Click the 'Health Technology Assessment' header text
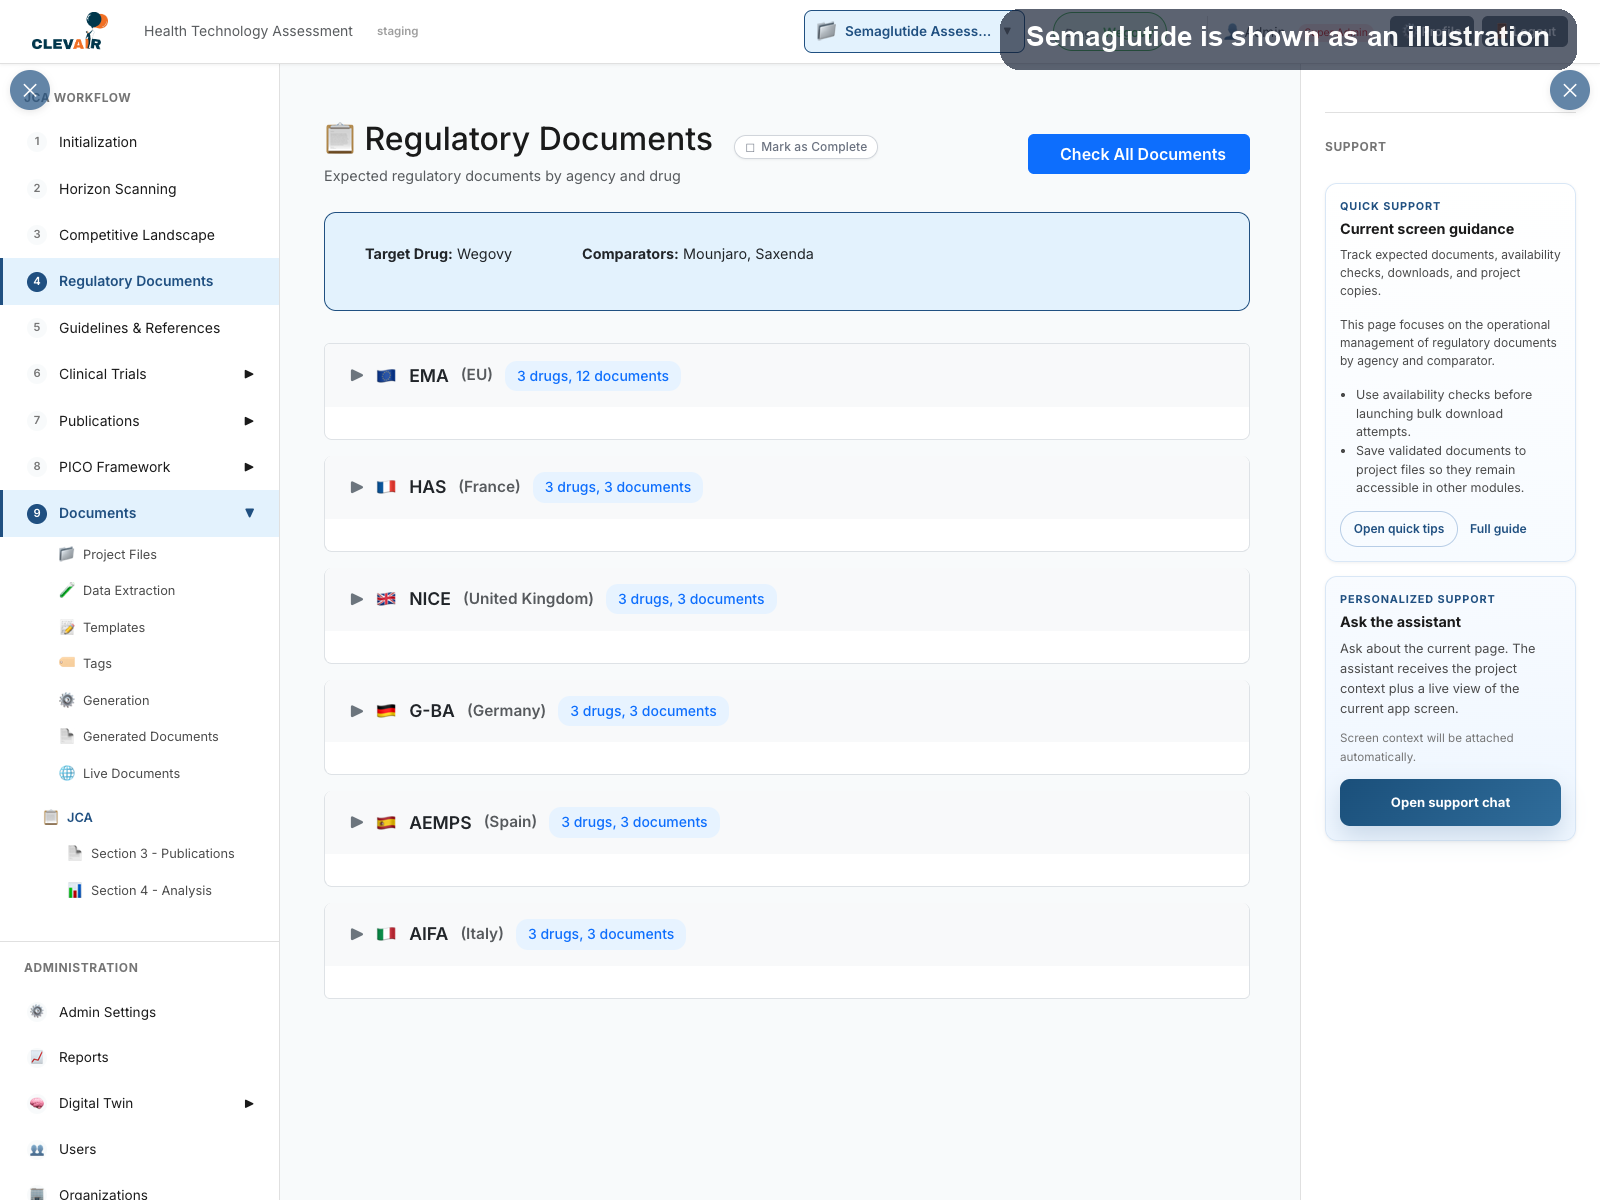 pos(248,31)
